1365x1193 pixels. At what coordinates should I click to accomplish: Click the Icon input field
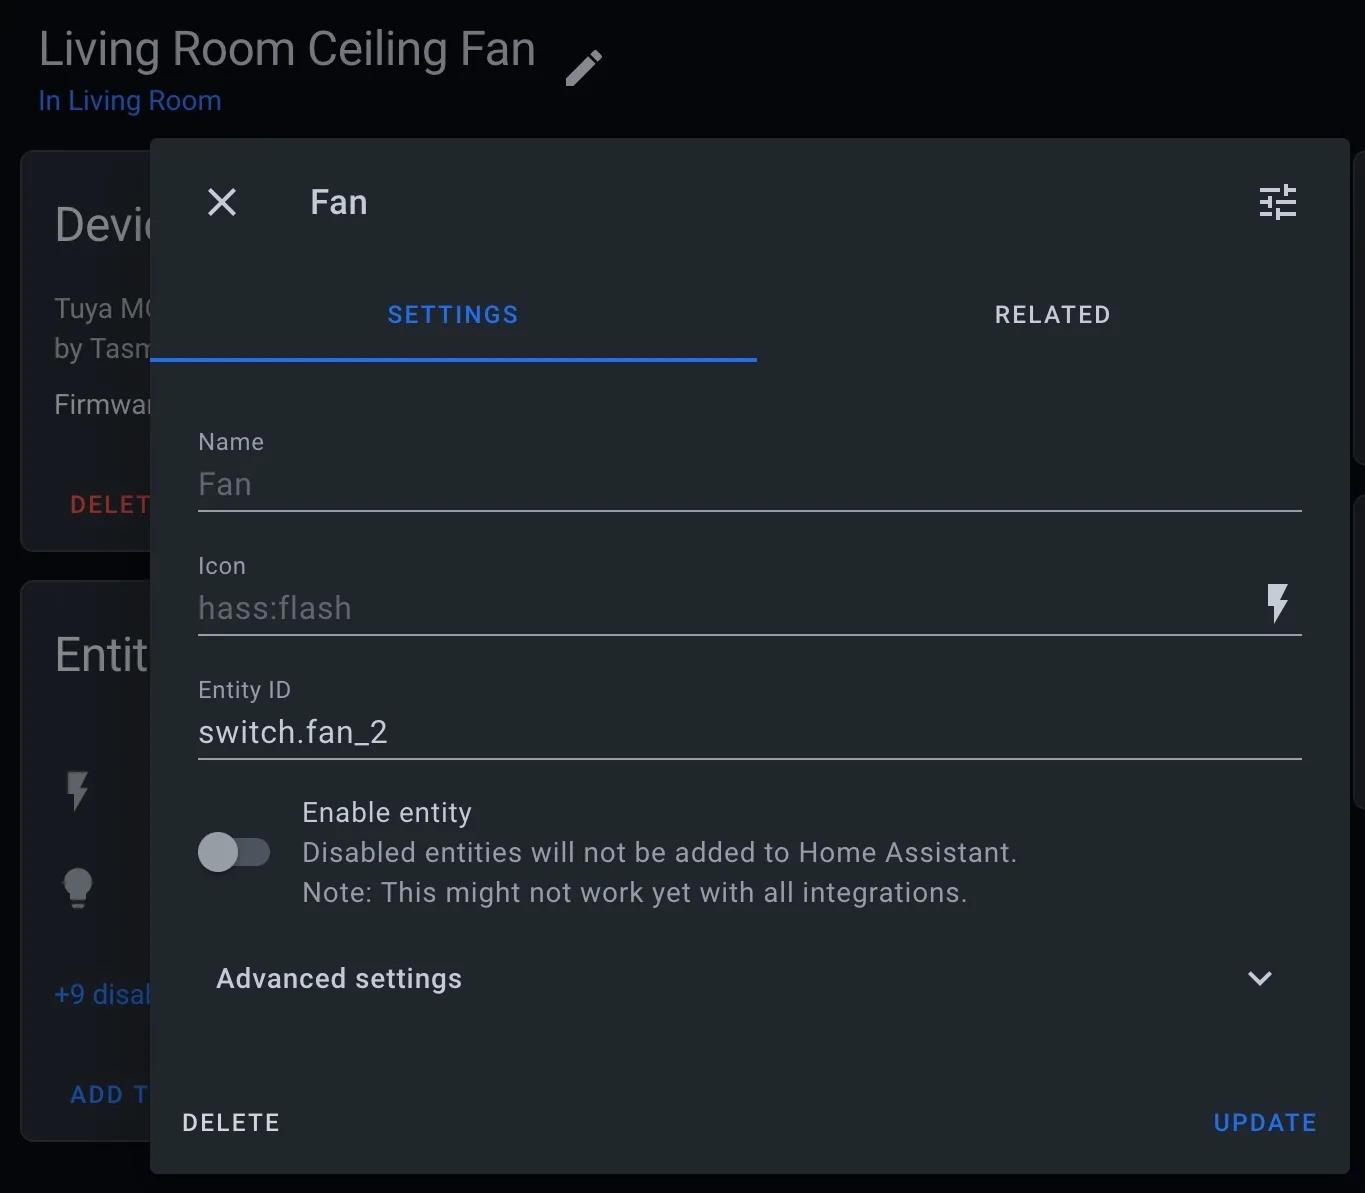pos(700,608)
